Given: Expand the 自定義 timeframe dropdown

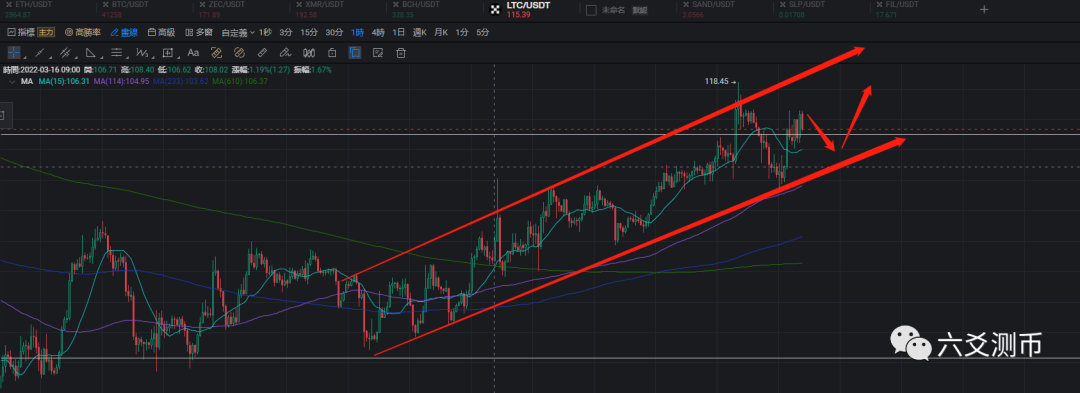Looking at the screenshot, I should pos(238,32).
